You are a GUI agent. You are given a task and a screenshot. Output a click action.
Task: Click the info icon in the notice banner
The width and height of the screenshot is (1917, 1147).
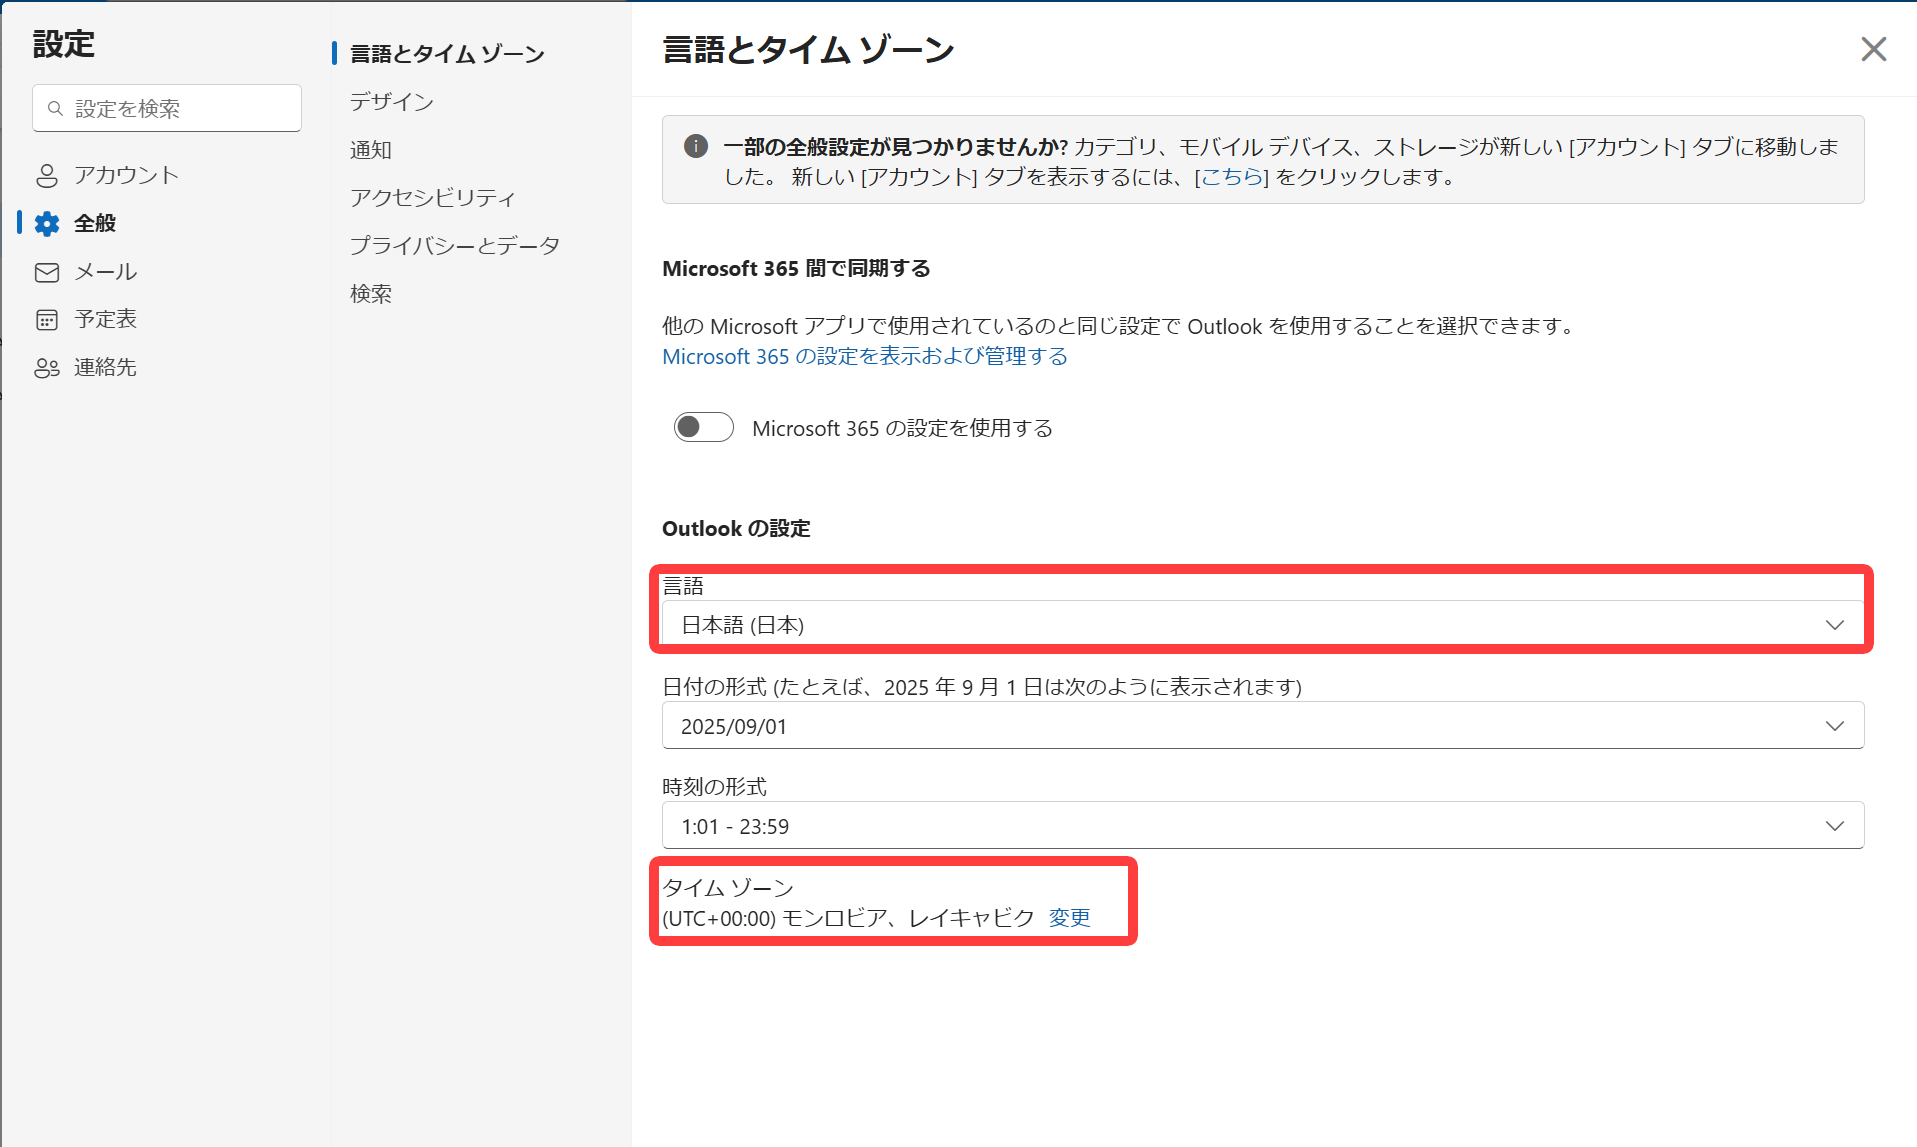click(696, 146)
